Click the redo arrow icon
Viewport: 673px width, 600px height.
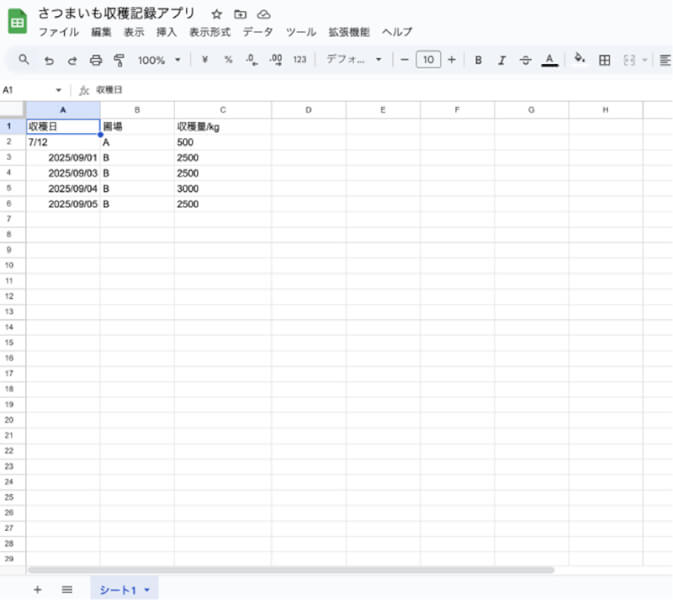(x=72, y=60)
